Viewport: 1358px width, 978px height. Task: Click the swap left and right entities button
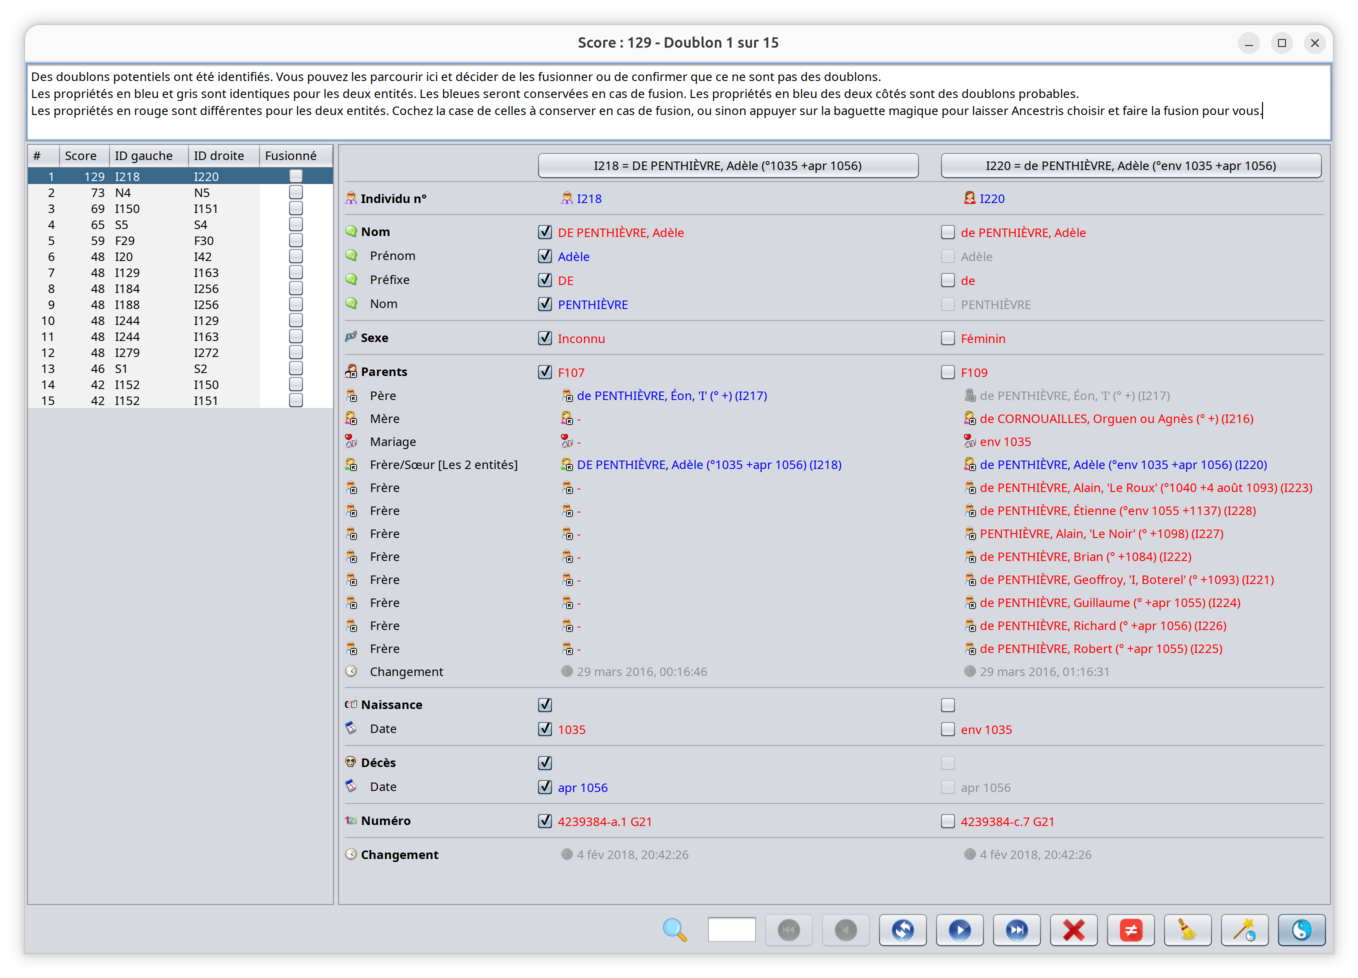902,930
